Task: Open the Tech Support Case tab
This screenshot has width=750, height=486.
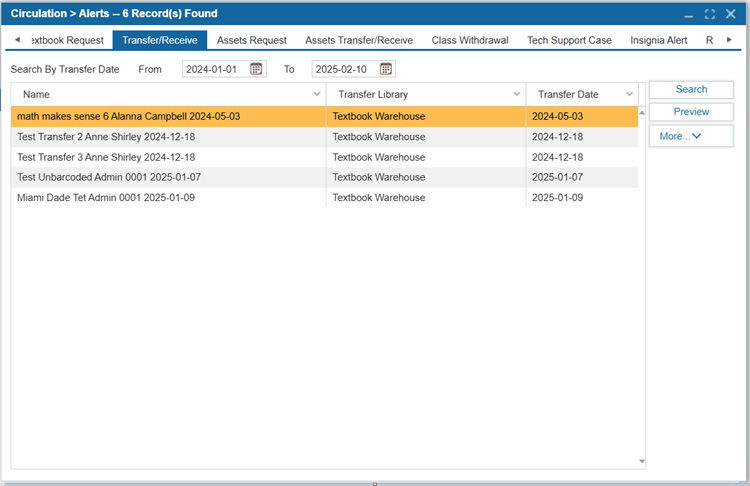Action: coord(569,41)
